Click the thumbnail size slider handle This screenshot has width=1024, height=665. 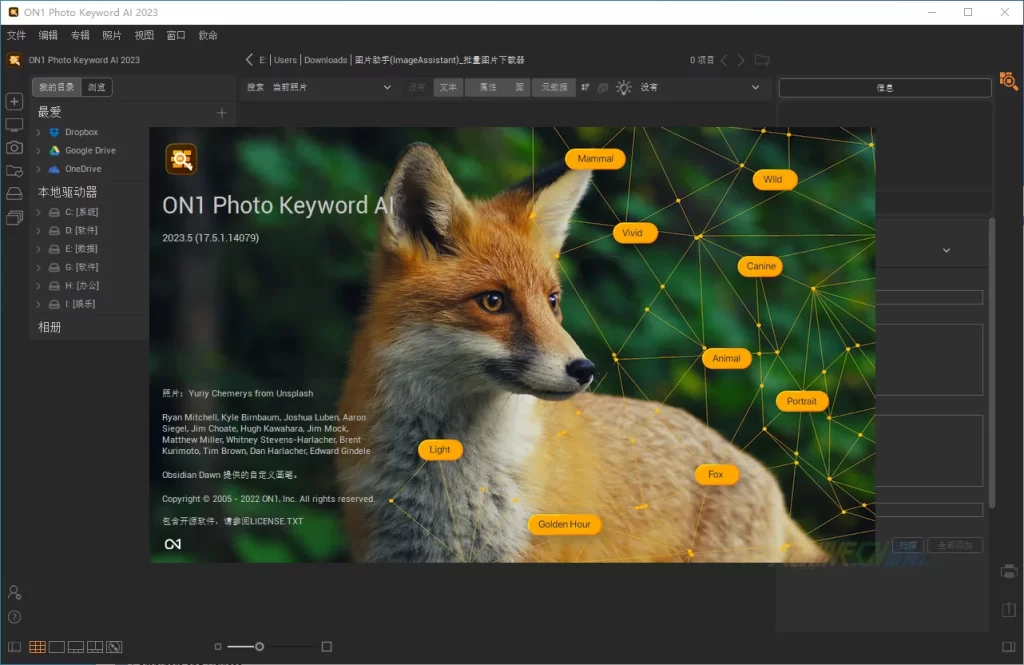(259, 647)
